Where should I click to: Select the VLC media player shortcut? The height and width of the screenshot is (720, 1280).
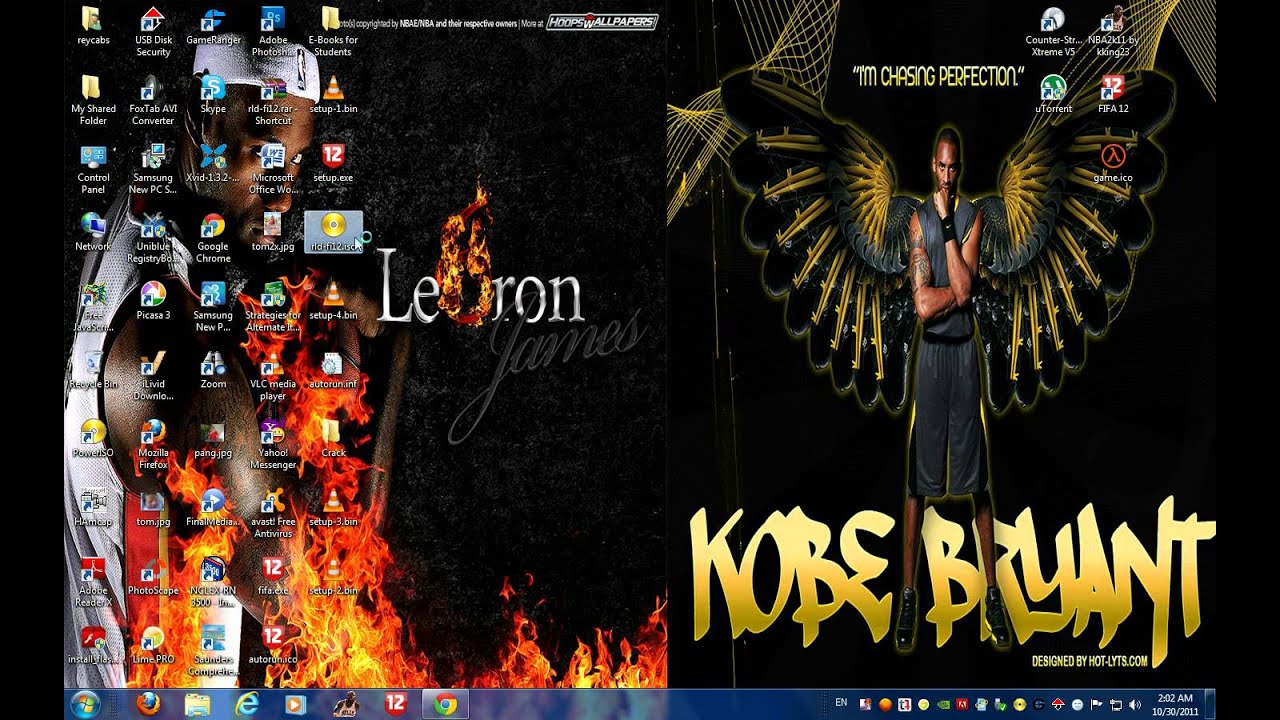tap(273, 376)
